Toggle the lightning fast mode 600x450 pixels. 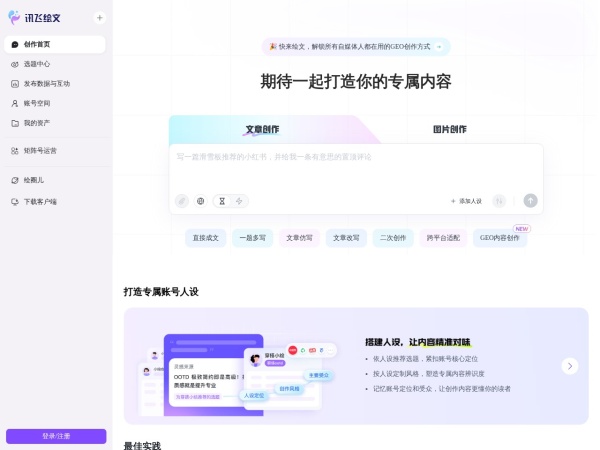pyautogui.click(x=239, y=201)
